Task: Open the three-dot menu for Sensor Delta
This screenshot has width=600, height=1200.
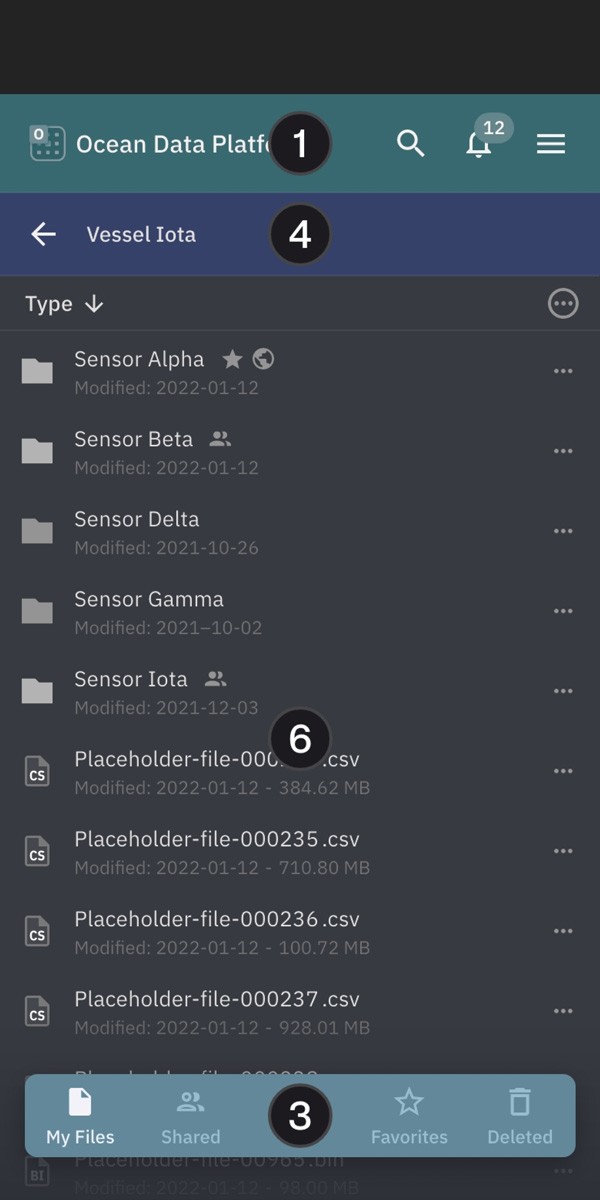Action: tap(563, 531)
